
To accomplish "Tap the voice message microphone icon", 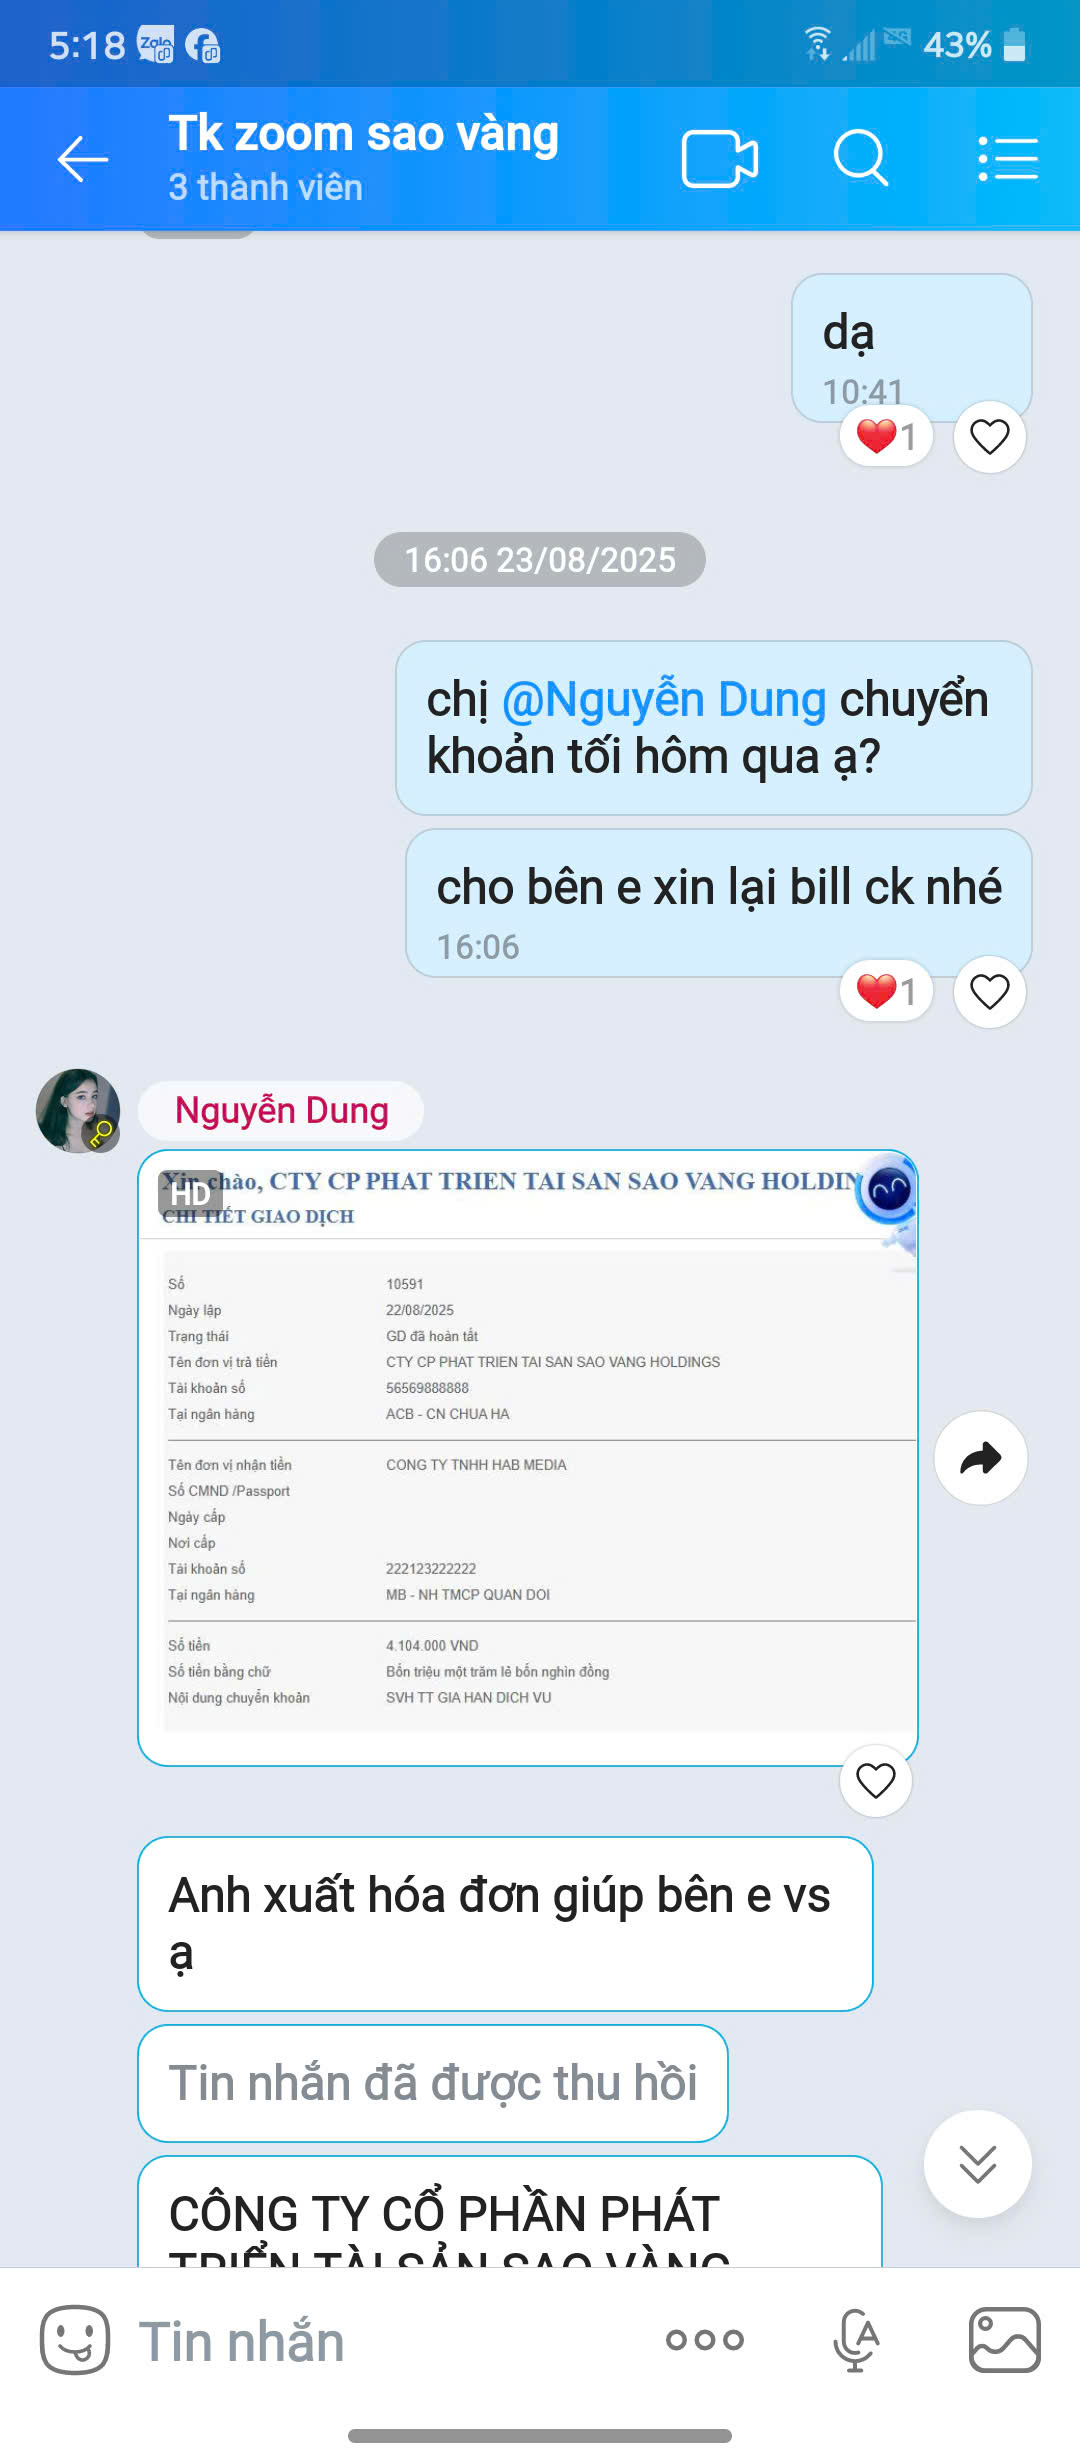I will click(856, 2340).
